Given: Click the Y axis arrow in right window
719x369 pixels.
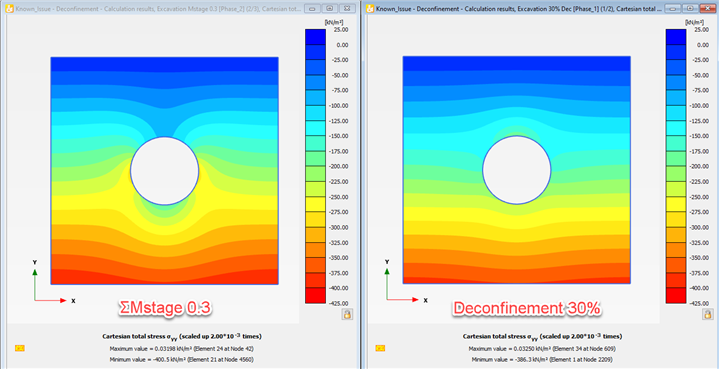Looking at the screenshot, I should [387, 284].
